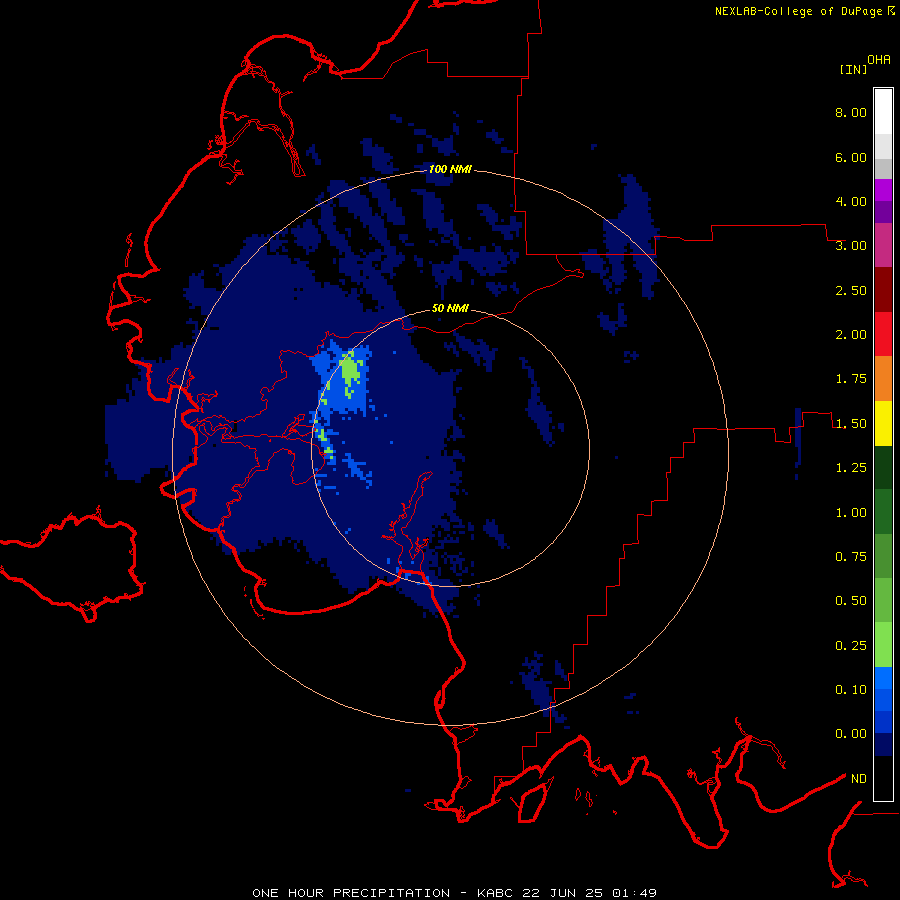The width and height of the screenshot is (900, 900).
Task: Click the [IN] units label
Action: (x=853, y=69)
